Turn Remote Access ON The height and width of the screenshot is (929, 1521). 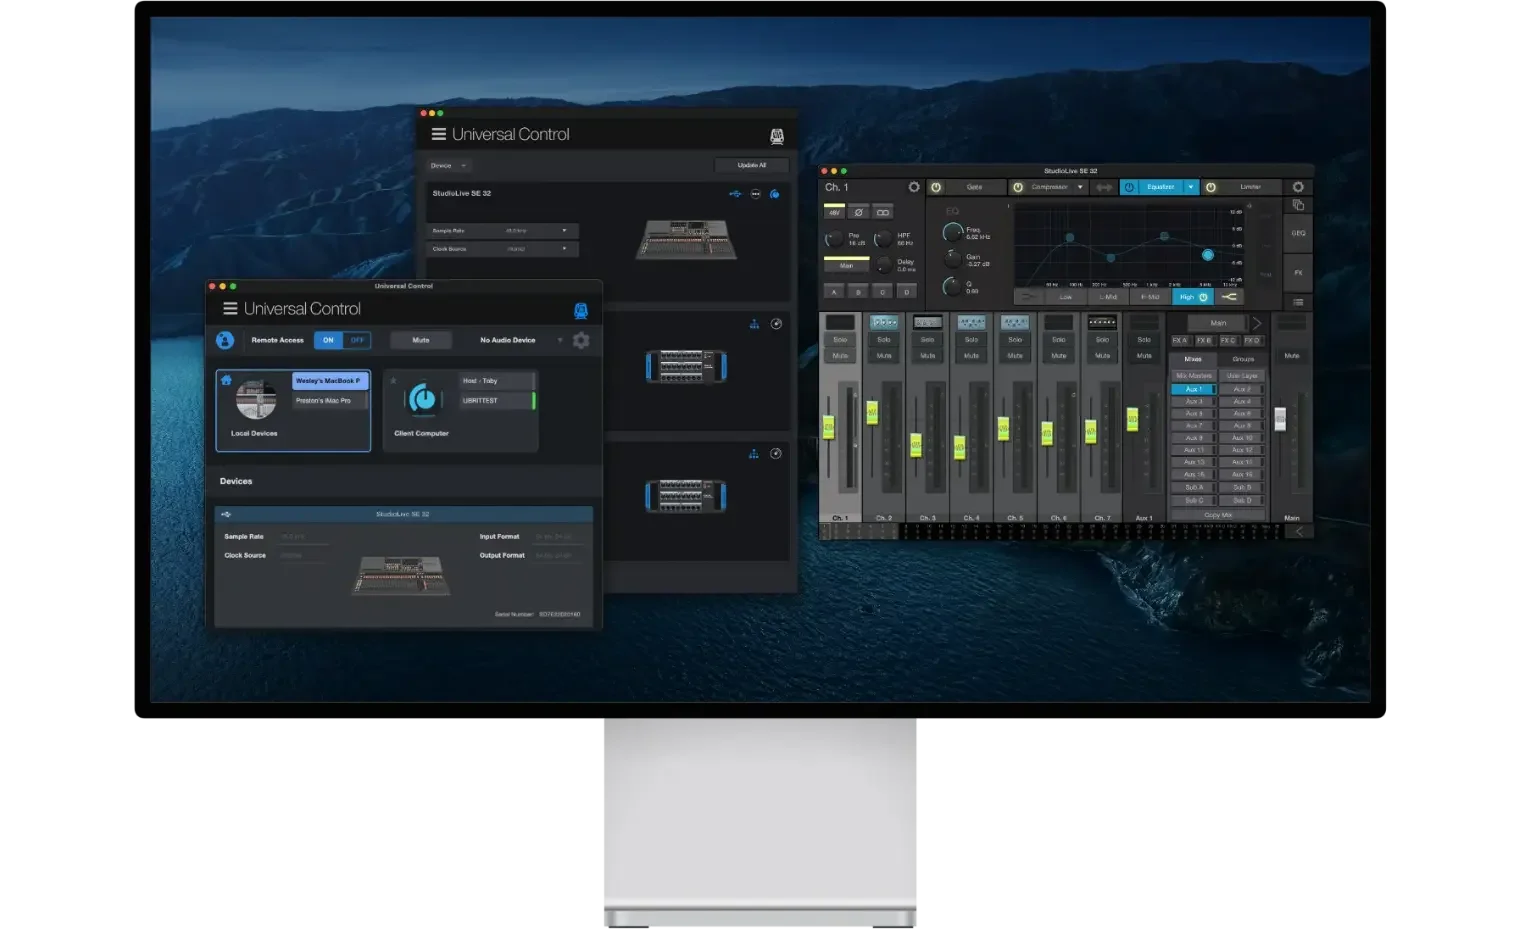pyautogui.click(x=328, y=340)
